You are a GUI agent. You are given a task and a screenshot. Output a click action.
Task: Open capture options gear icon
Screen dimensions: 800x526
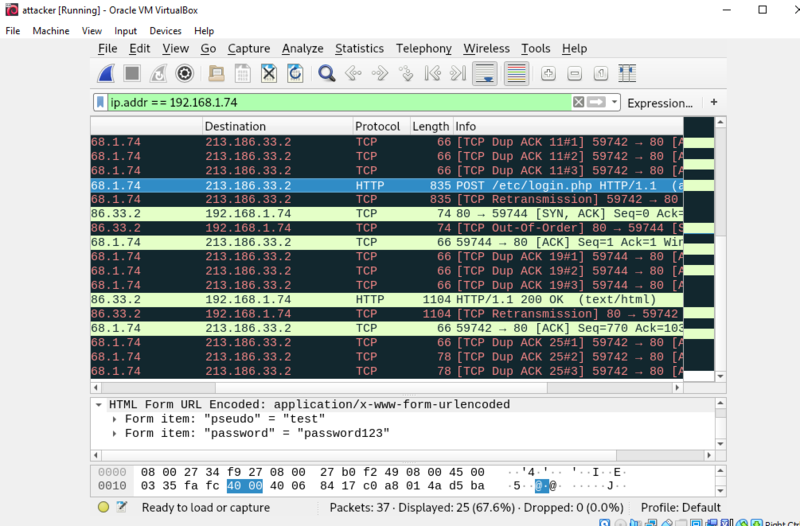click(x=184, y=73)
